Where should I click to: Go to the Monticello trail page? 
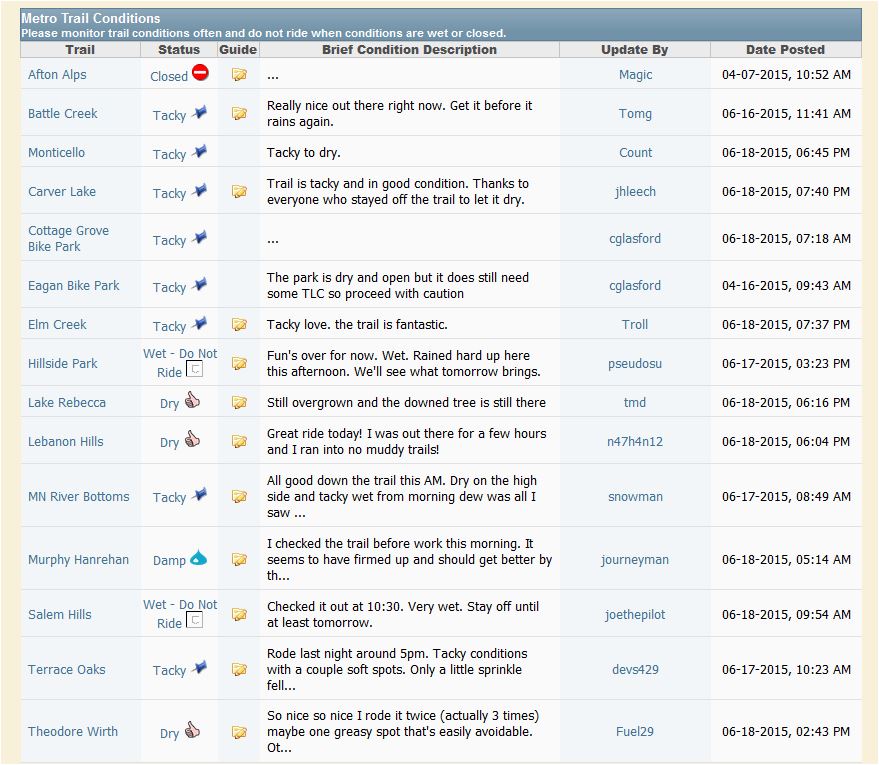pyautogui.click(x=57, y=152)
